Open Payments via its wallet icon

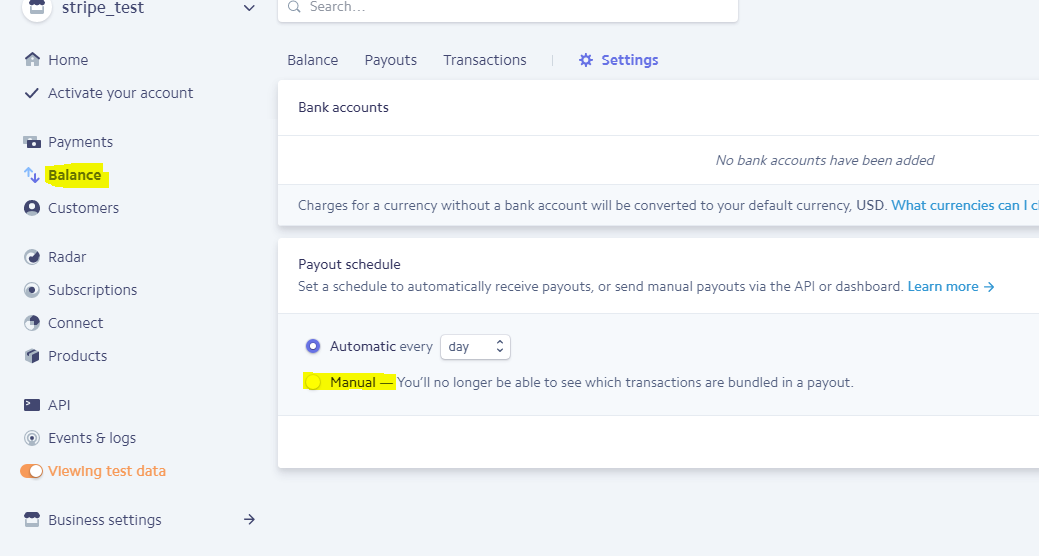pyautogui.click(x=32, y=142)
